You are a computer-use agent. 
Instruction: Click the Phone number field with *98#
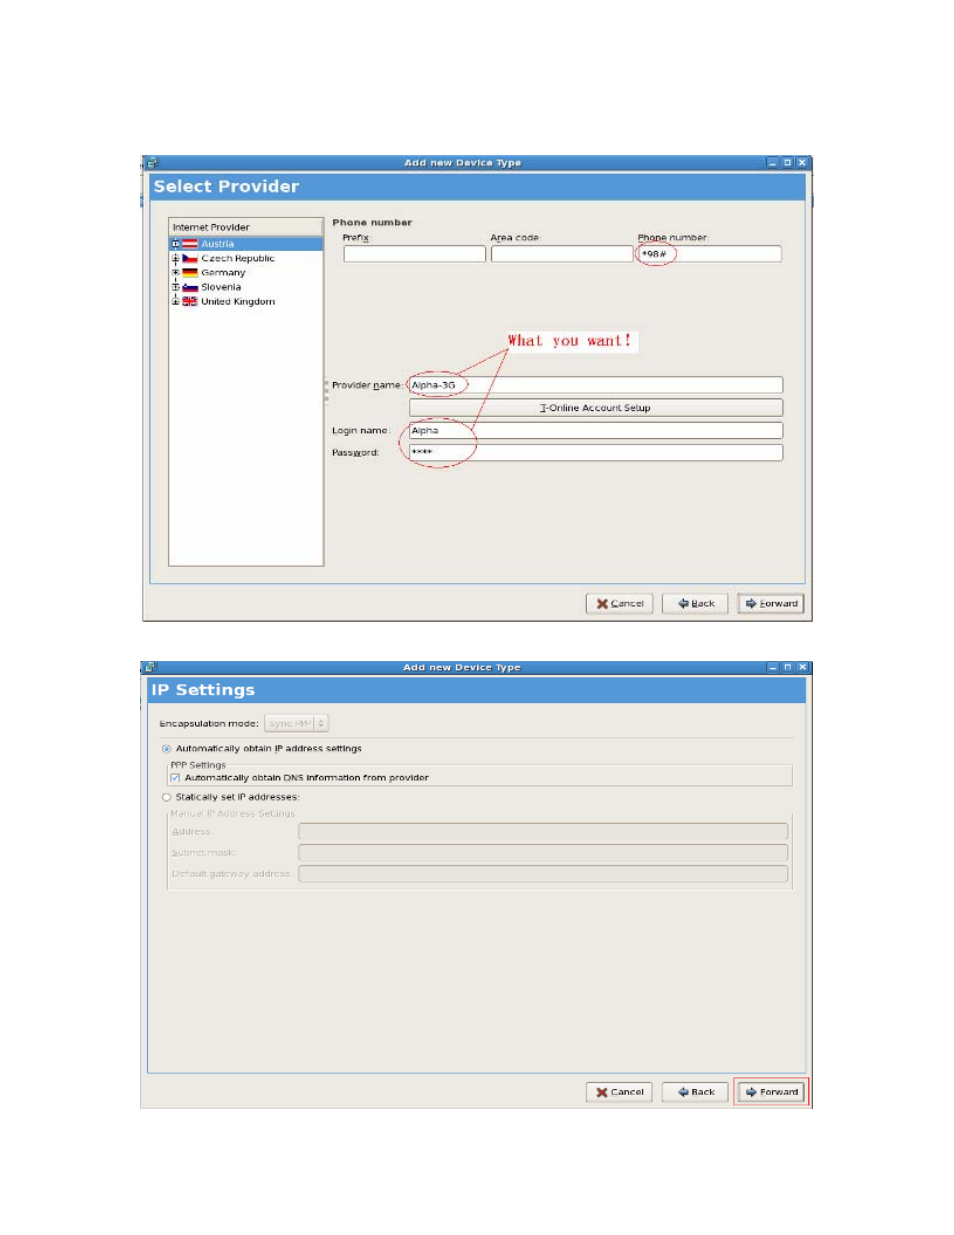[x=709, y=254]
